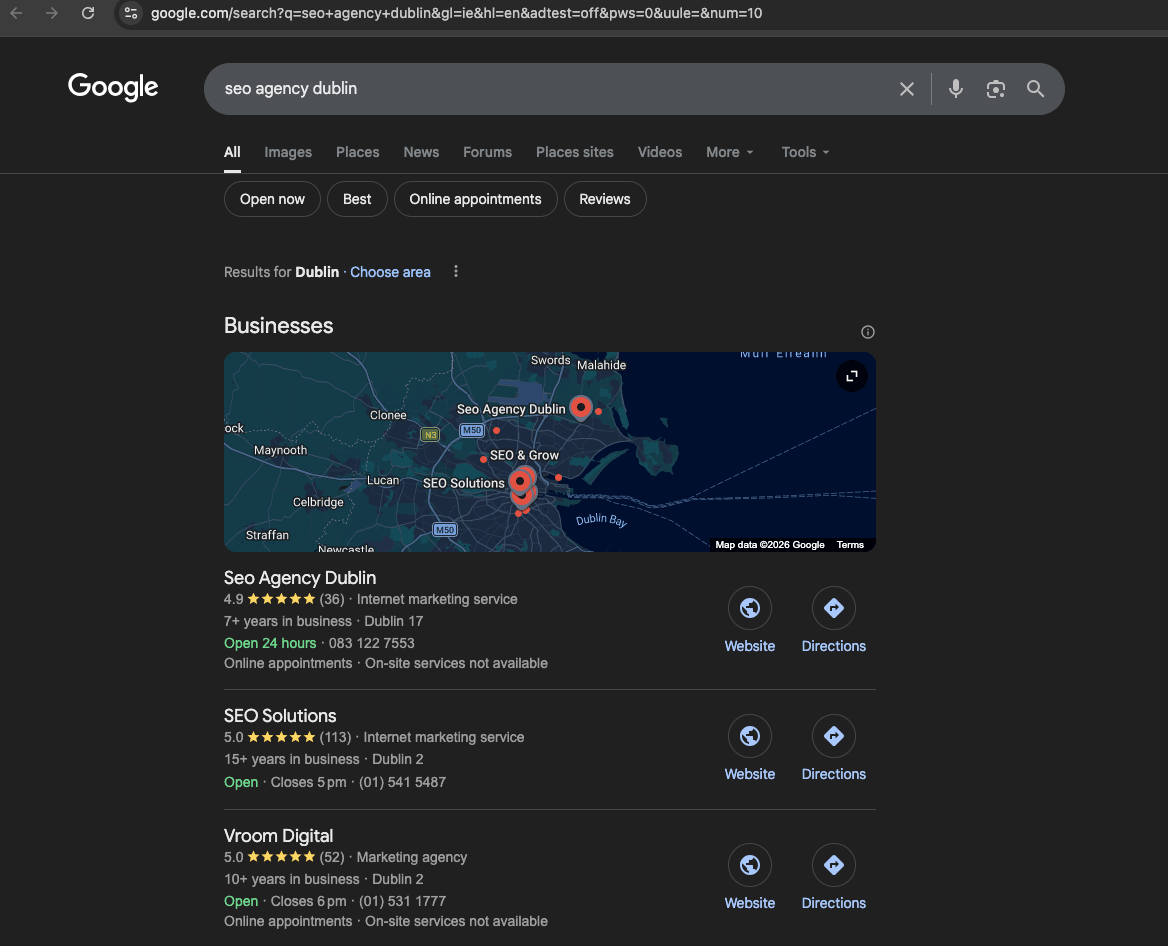Click phone number (01) 531 1777
1168x946 pixels.
(x=402, y=901)
